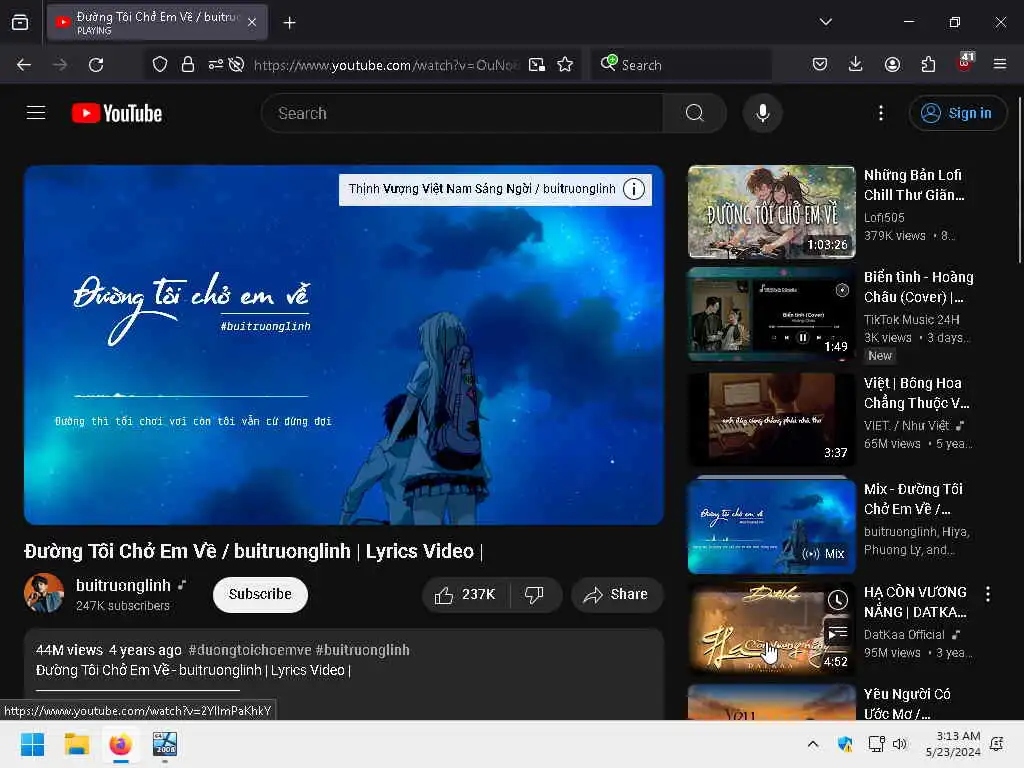Click the YouTube URL in the address bar

click(x=385, y=65)
